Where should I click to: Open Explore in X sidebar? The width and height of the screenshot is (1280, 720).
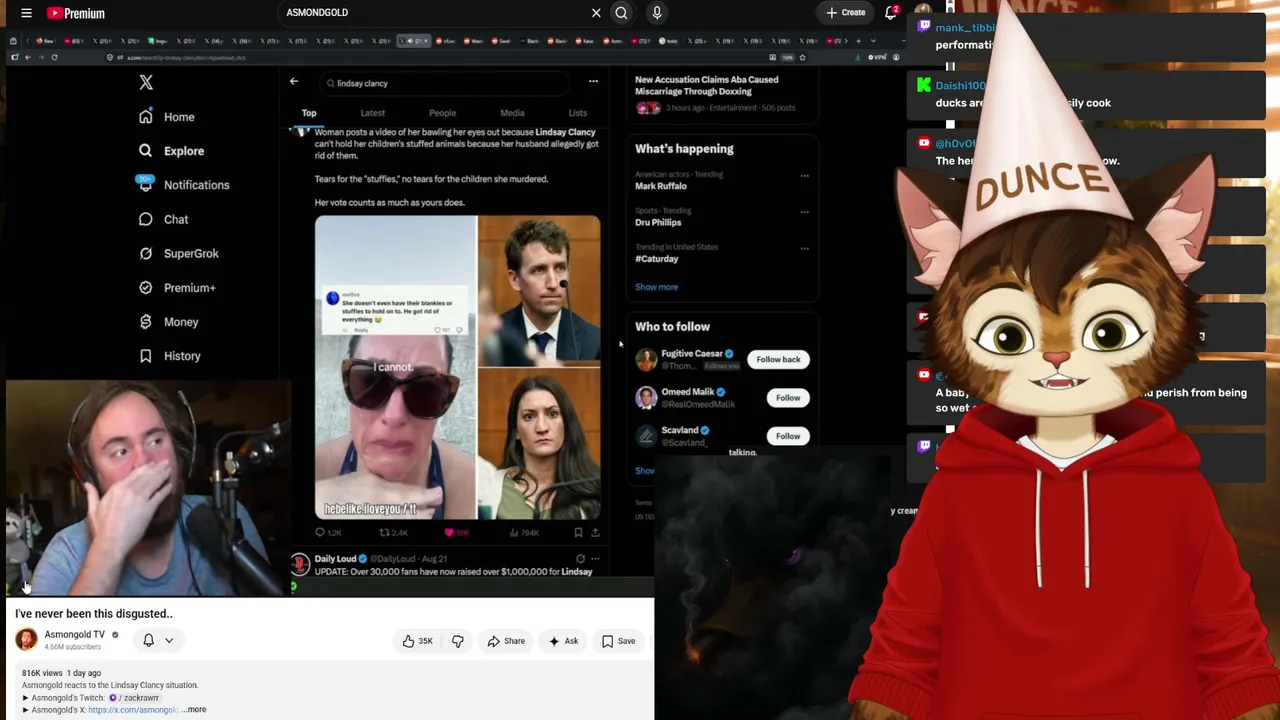[x=171, y=151]
